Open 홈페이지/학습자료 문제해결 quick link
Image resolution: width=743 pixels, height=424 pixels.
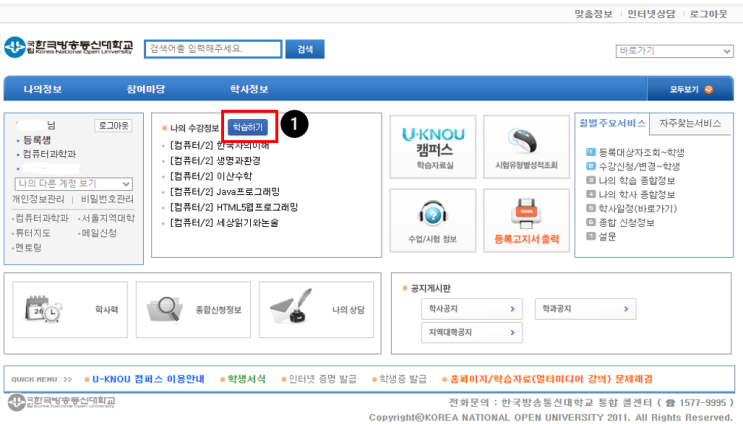(551, 379)
